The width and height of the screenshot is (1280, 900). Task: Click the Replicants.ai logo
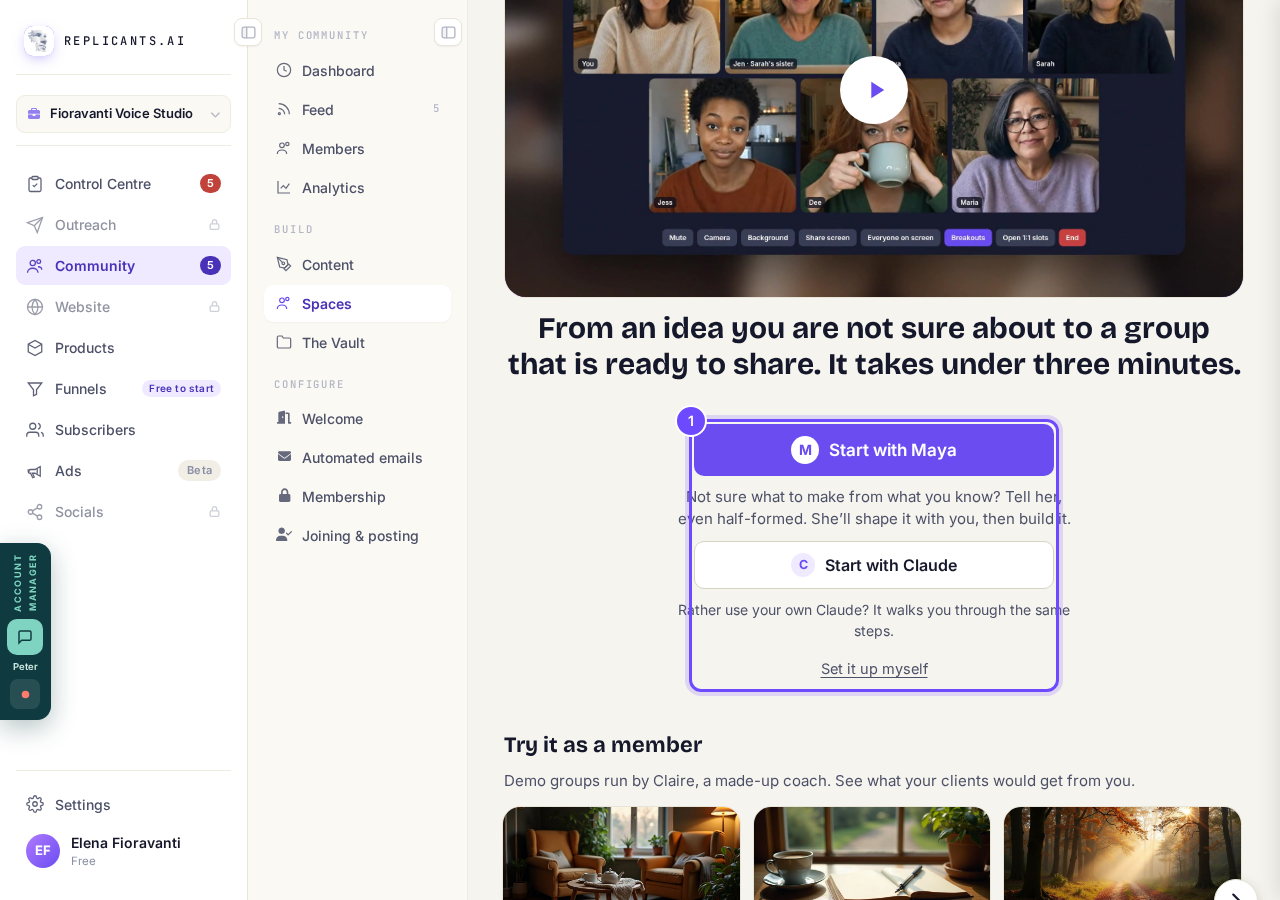pyautogui.click(x=105, y=41)
